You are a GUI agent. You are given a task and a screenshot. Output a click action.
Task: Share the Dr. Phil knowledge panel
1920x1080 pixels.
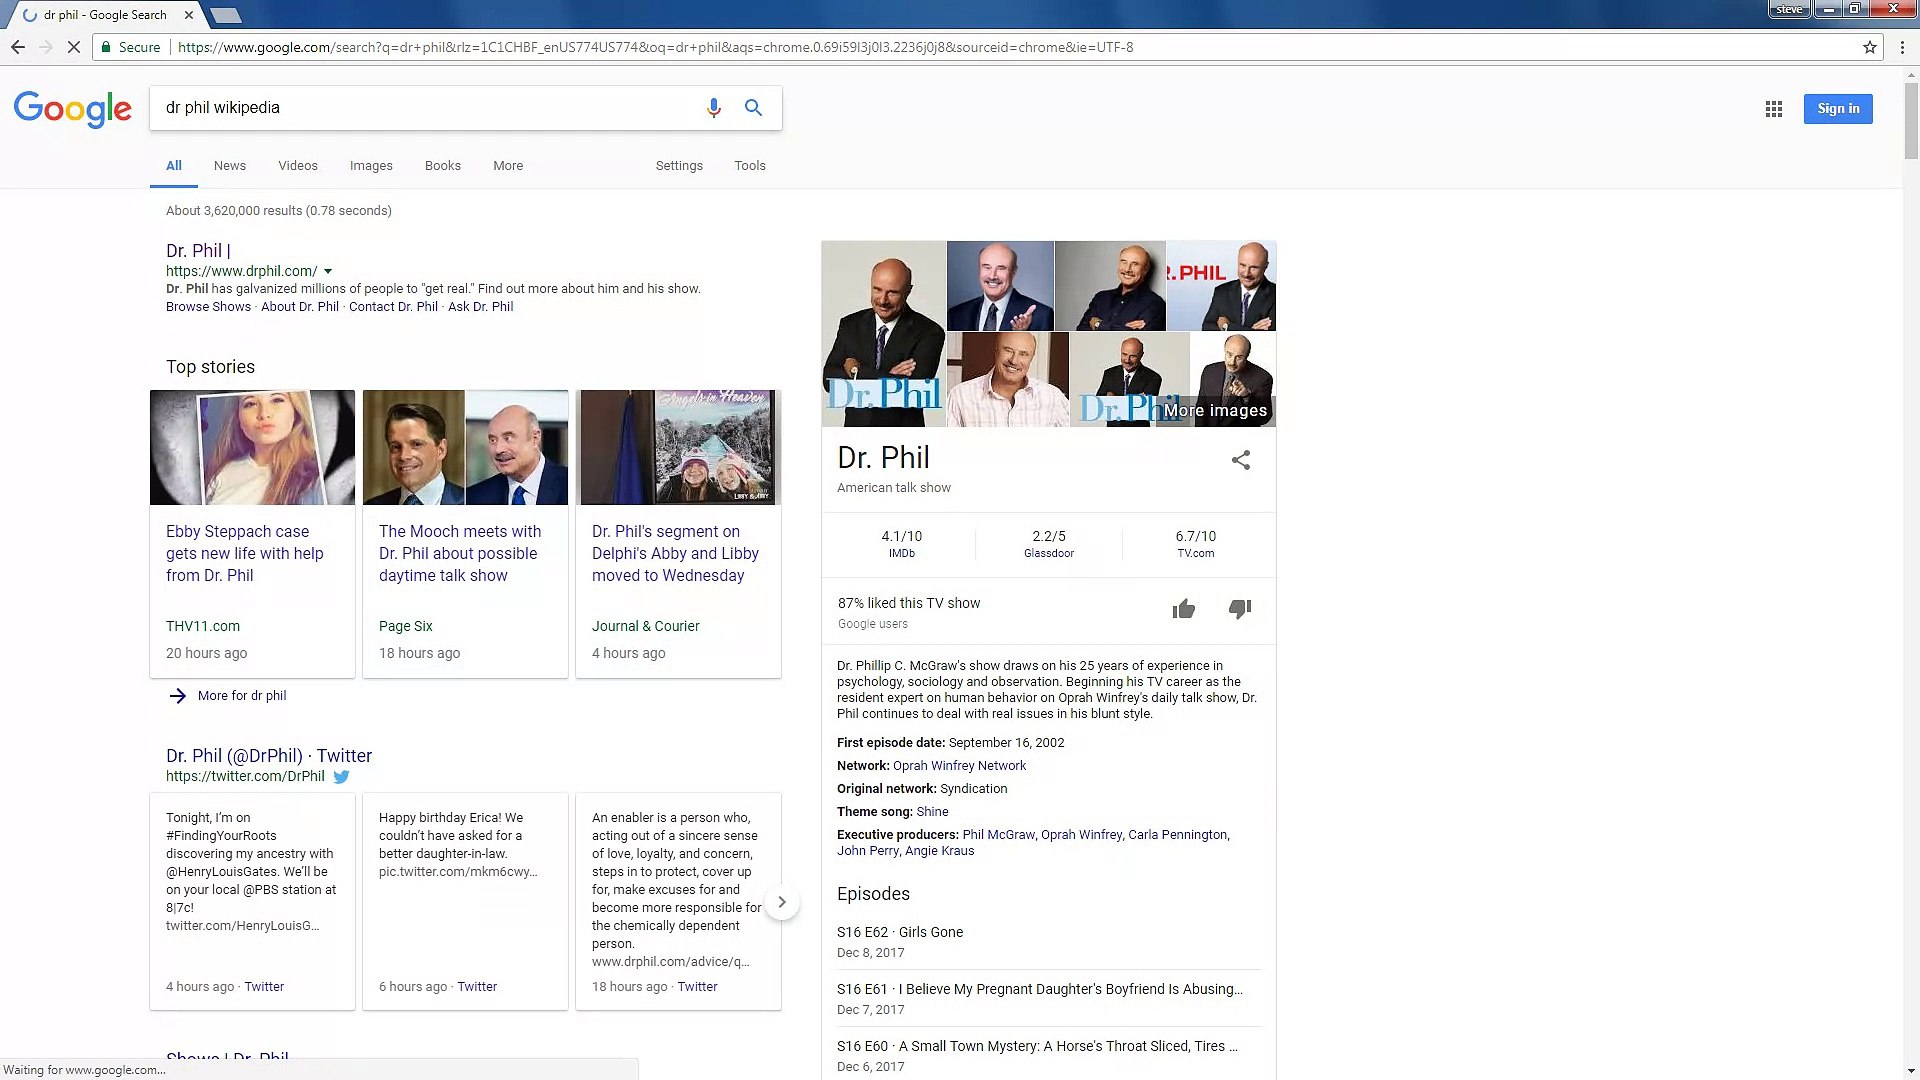[1240, 460]
